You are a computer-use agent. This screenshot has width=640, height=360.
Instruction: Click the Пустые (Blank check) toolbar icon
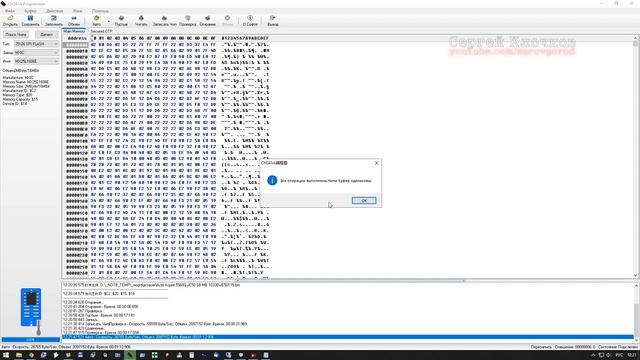121,20
